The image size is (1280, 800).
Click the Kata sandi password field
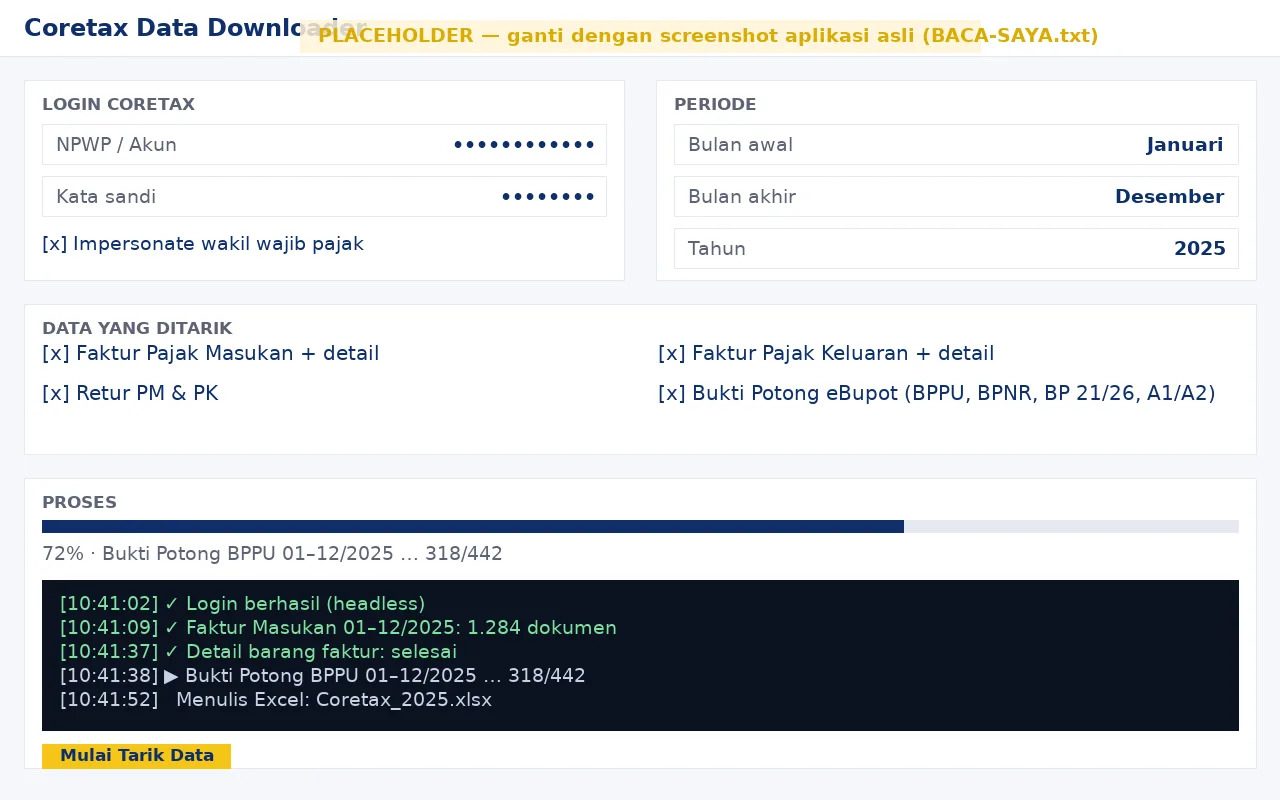tap(324, 197)
